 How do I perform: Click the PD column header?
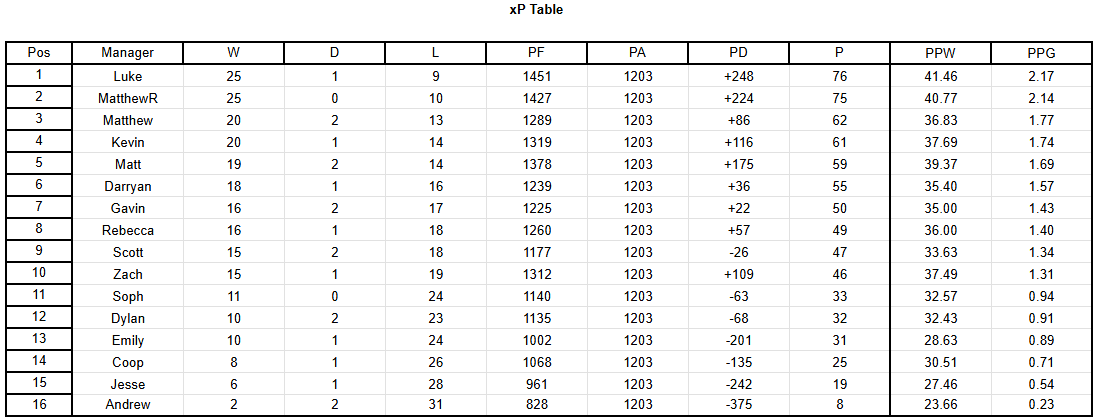pos(739,53)
